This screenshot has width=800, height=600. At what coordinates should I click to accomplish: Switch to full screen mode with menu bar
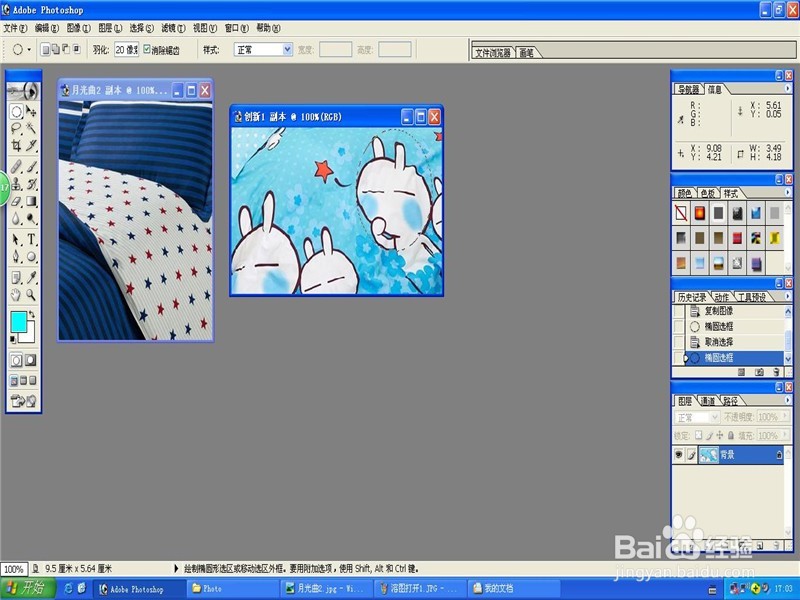click(23, 381)
